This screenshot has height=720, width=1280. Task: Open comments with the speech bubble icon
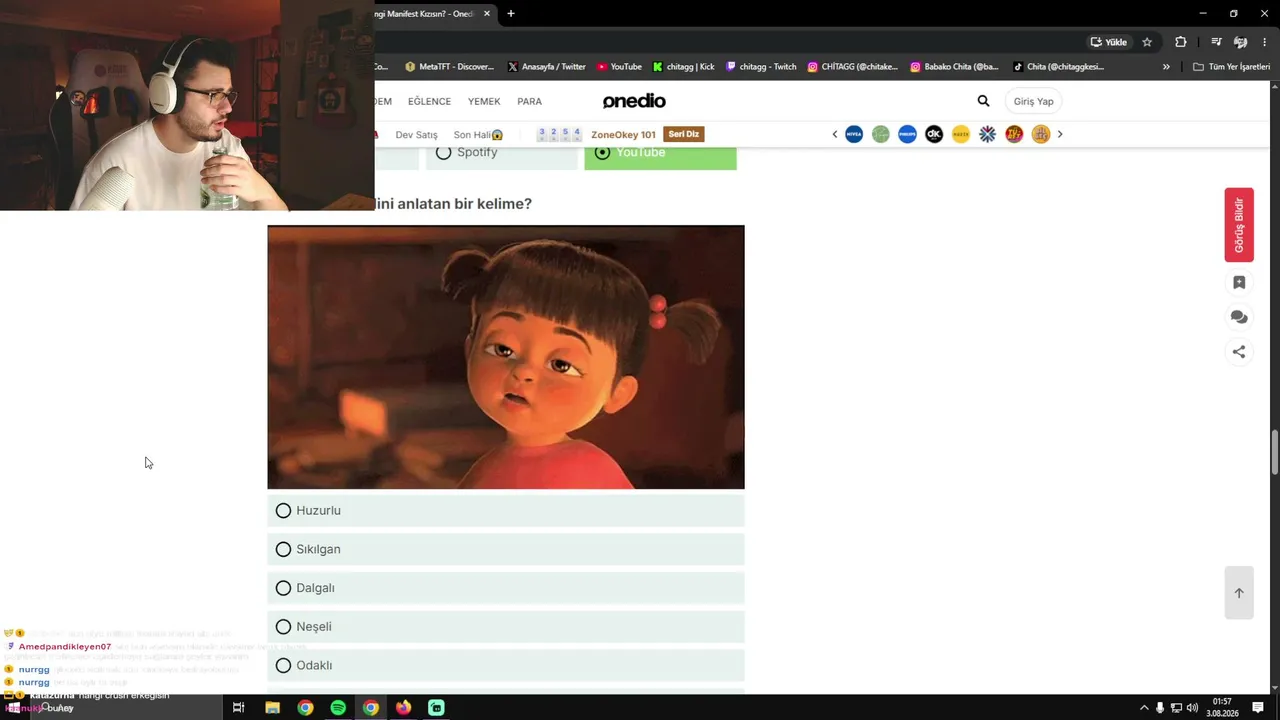click(1239, 317)
